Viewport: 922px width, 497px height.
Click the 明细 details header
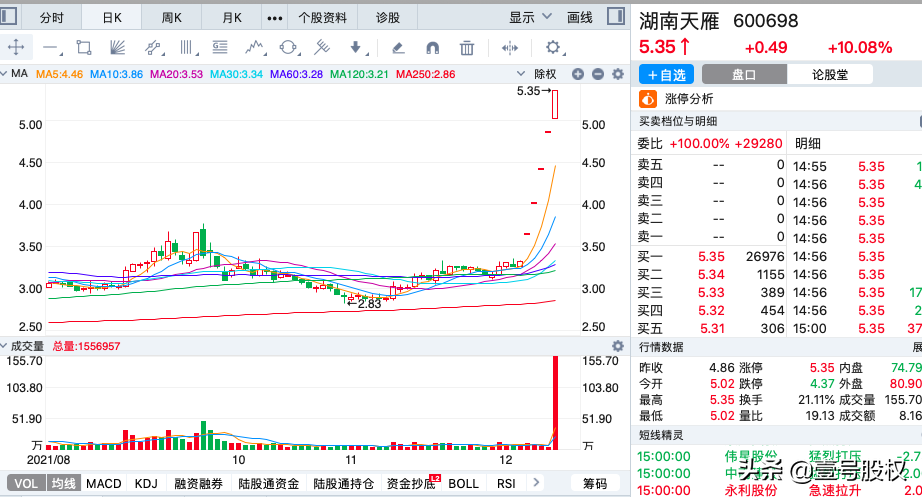[x=808, y=143]
